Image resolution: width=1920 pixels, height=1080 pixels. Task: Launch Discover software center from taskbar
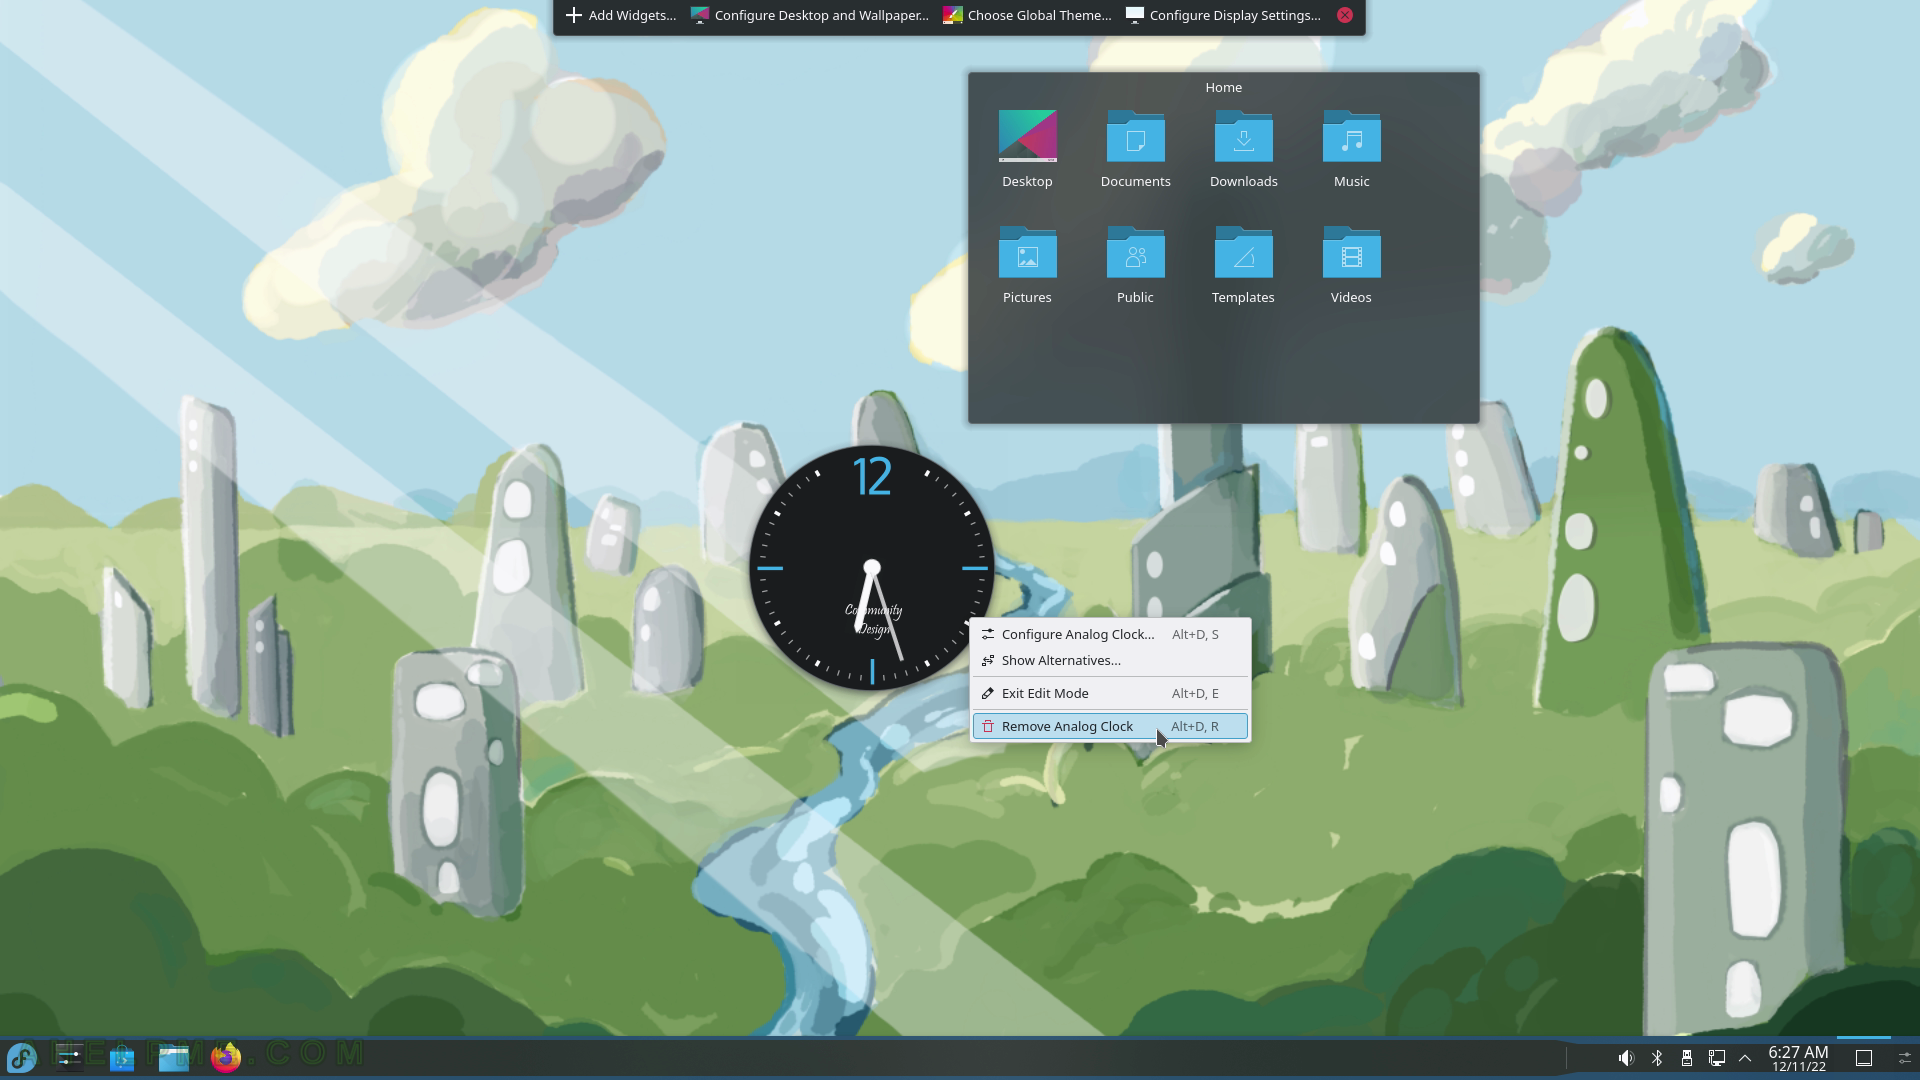tap(122, 1057)
